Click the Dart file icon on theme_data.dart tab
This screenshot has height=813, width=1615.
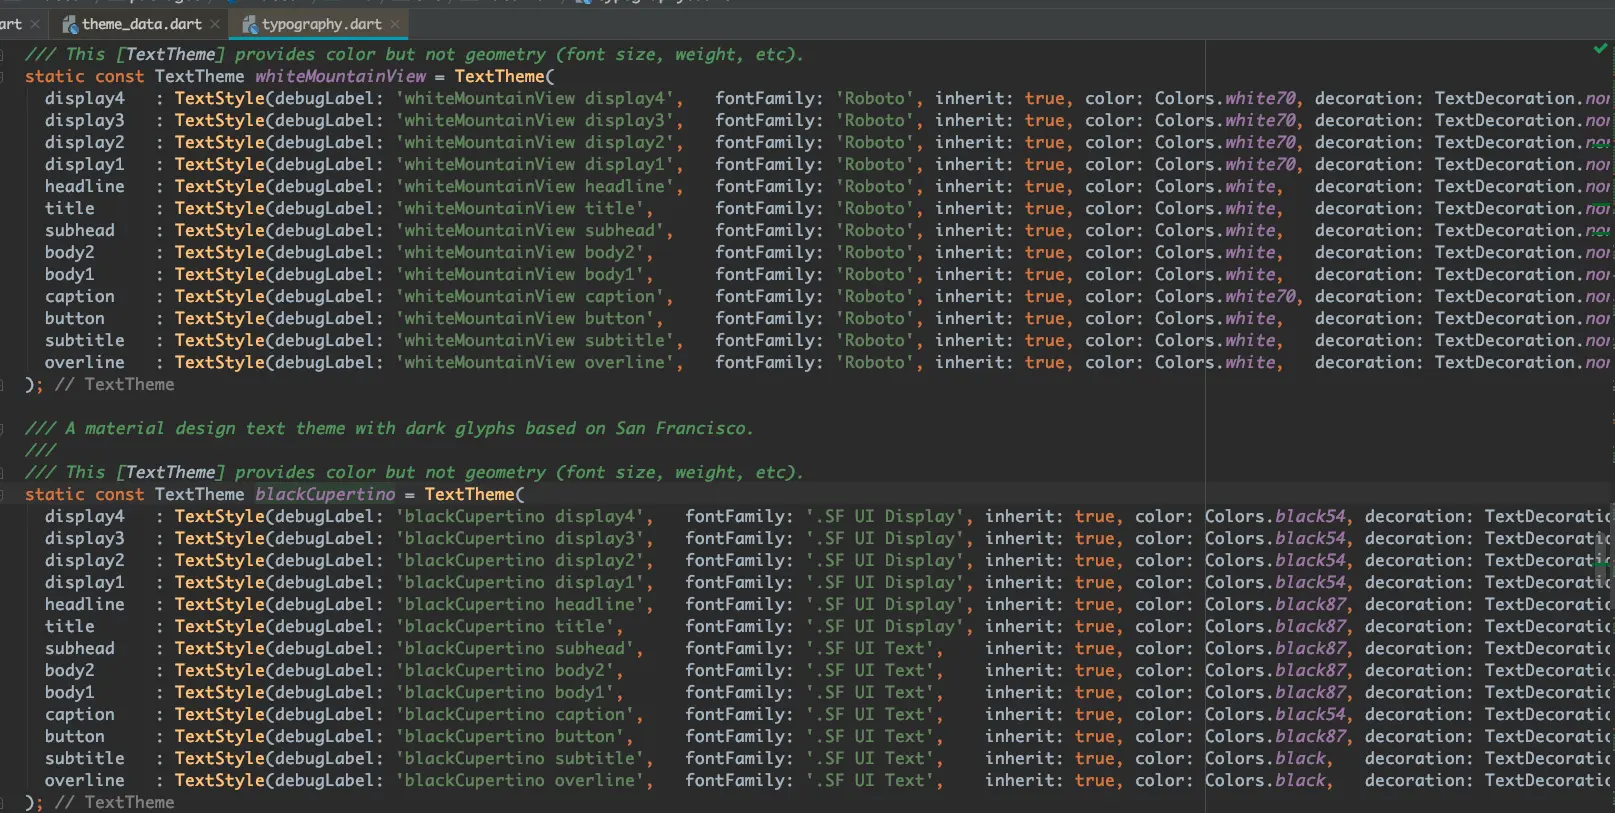tap(70, 24)
